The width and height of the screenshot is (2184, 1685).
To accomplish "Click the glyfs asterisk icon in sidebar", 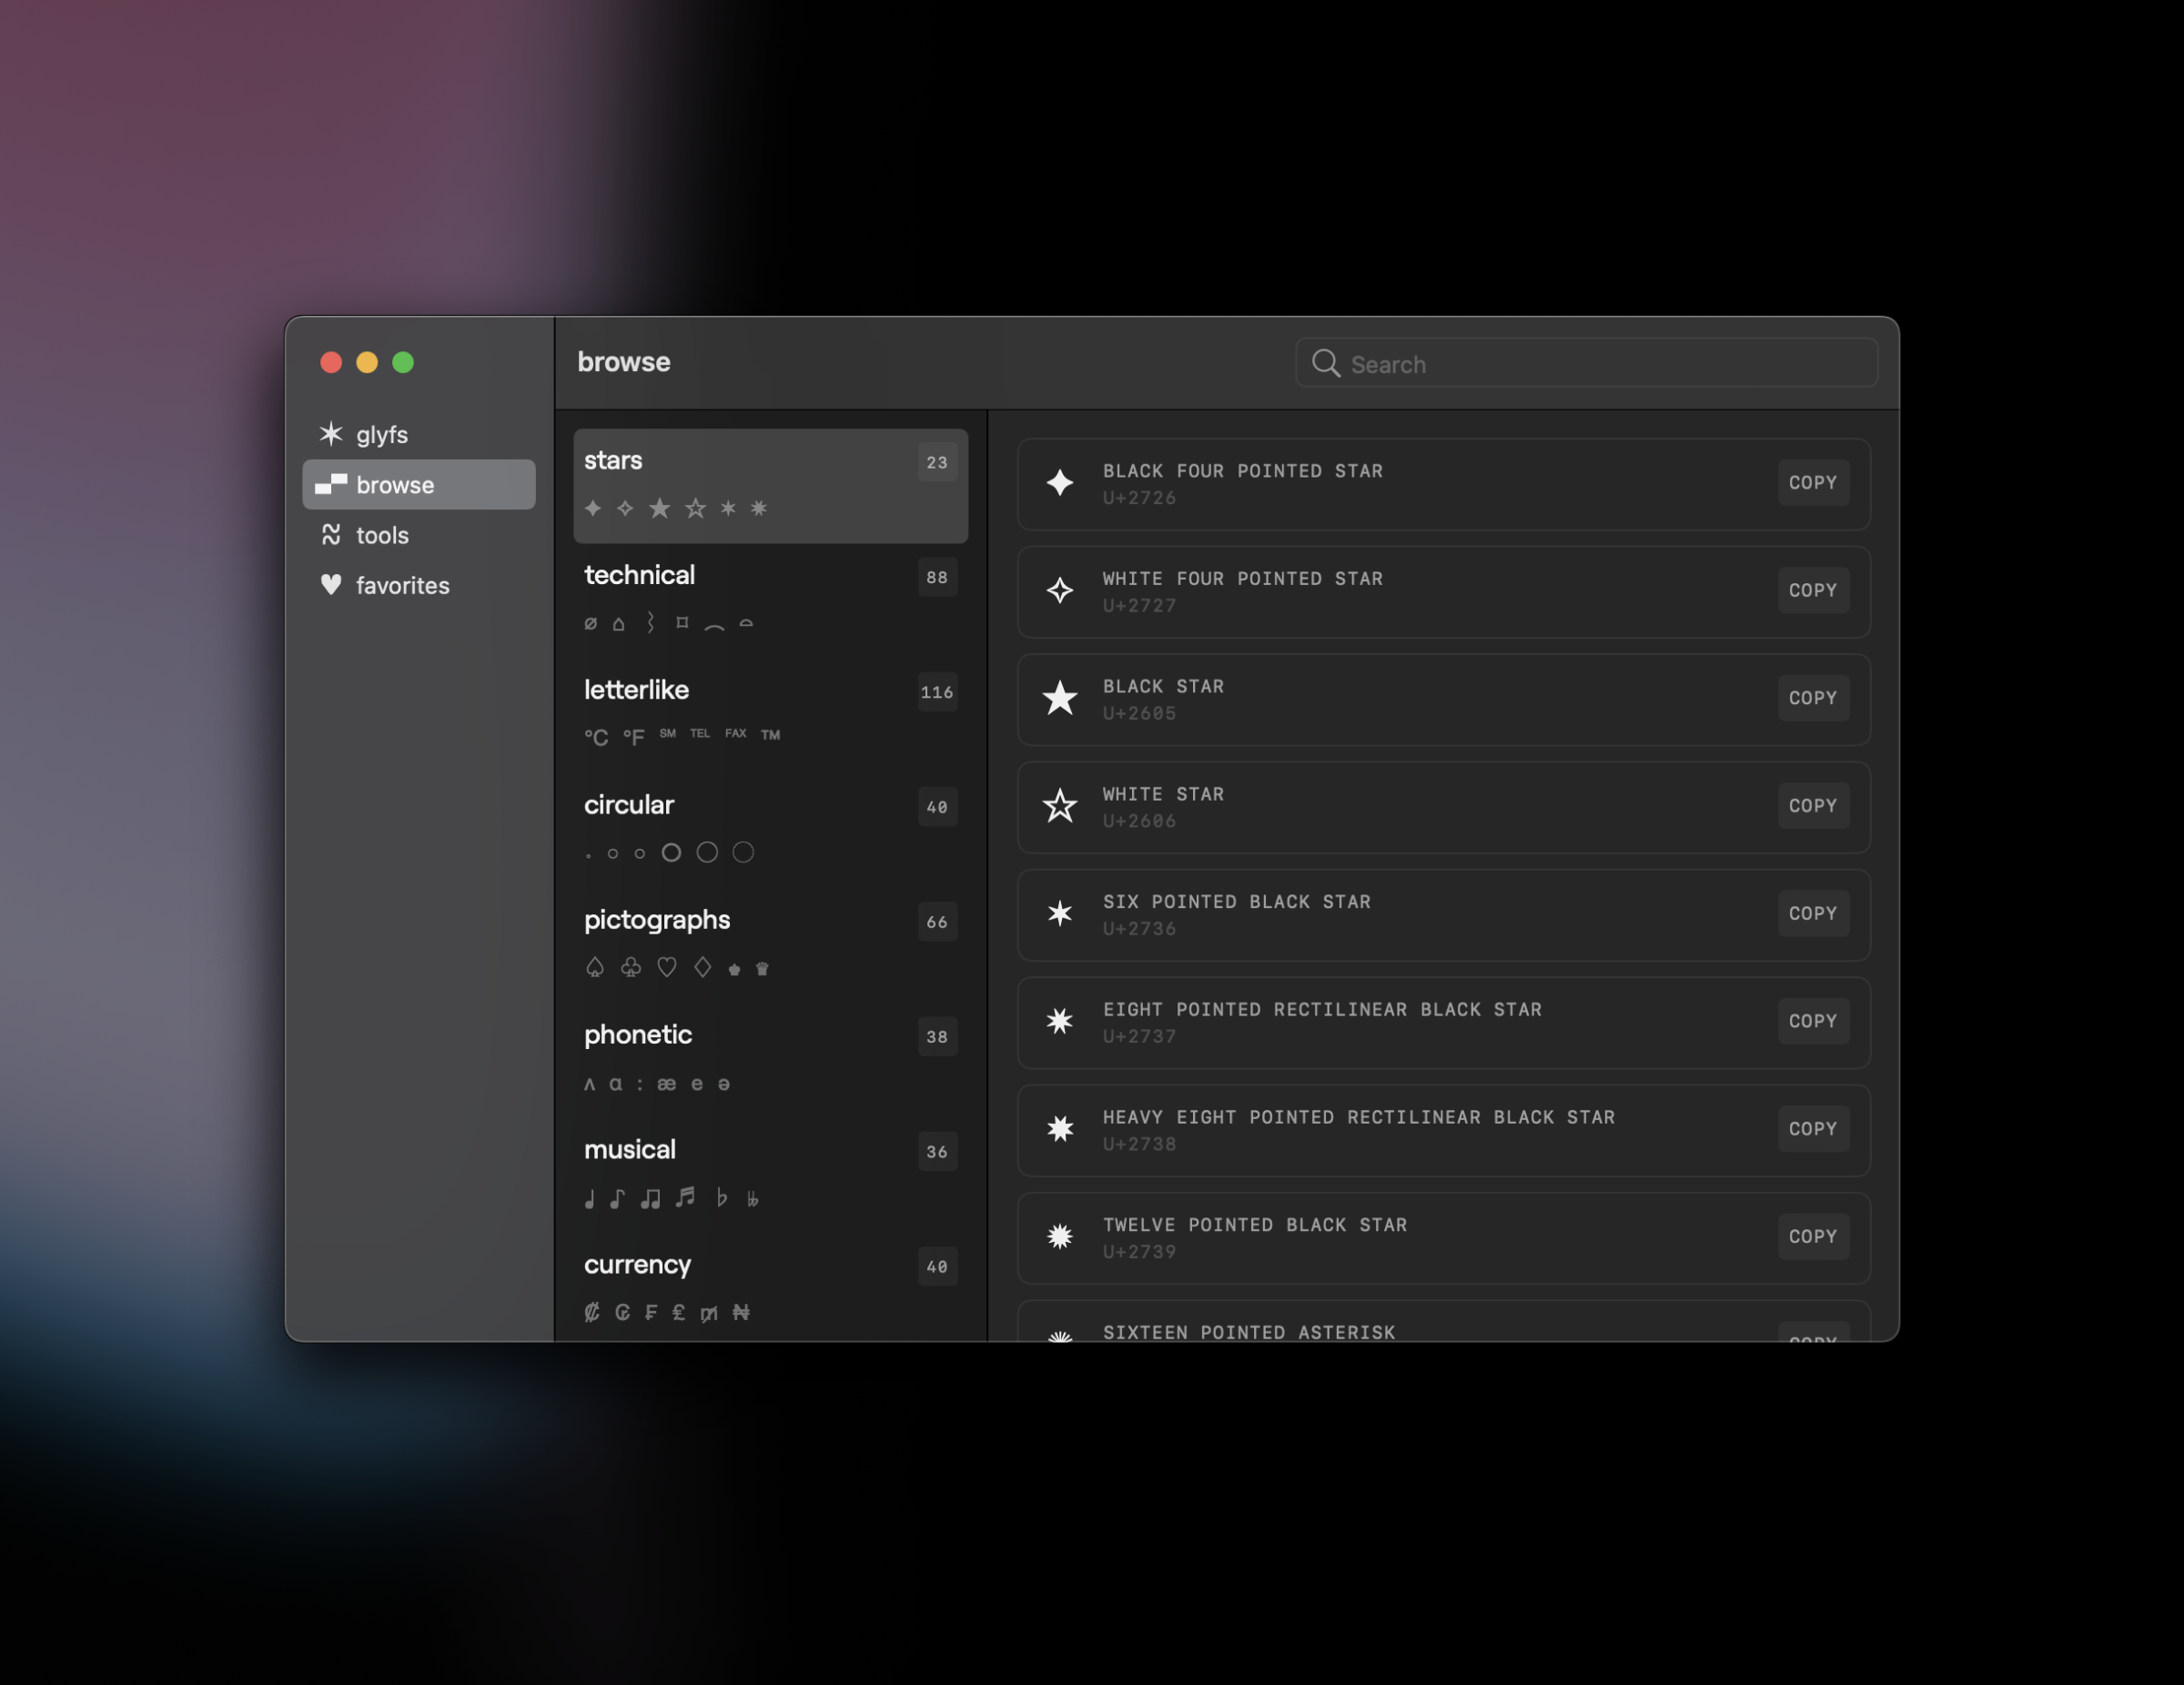I will (330, 434).
